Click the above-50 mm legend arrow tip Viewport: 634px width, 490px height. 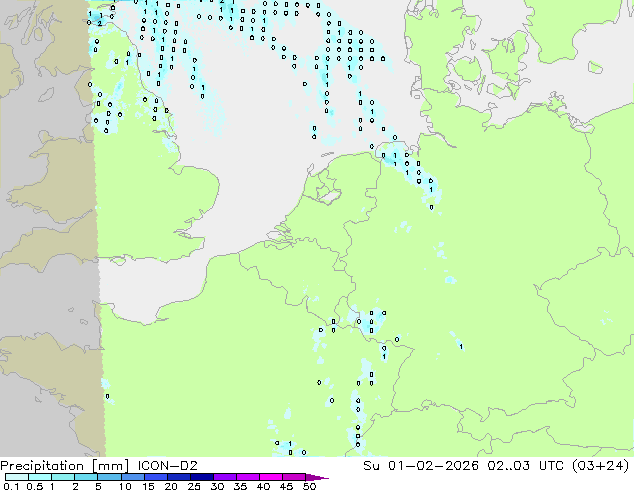click(317, 477)
